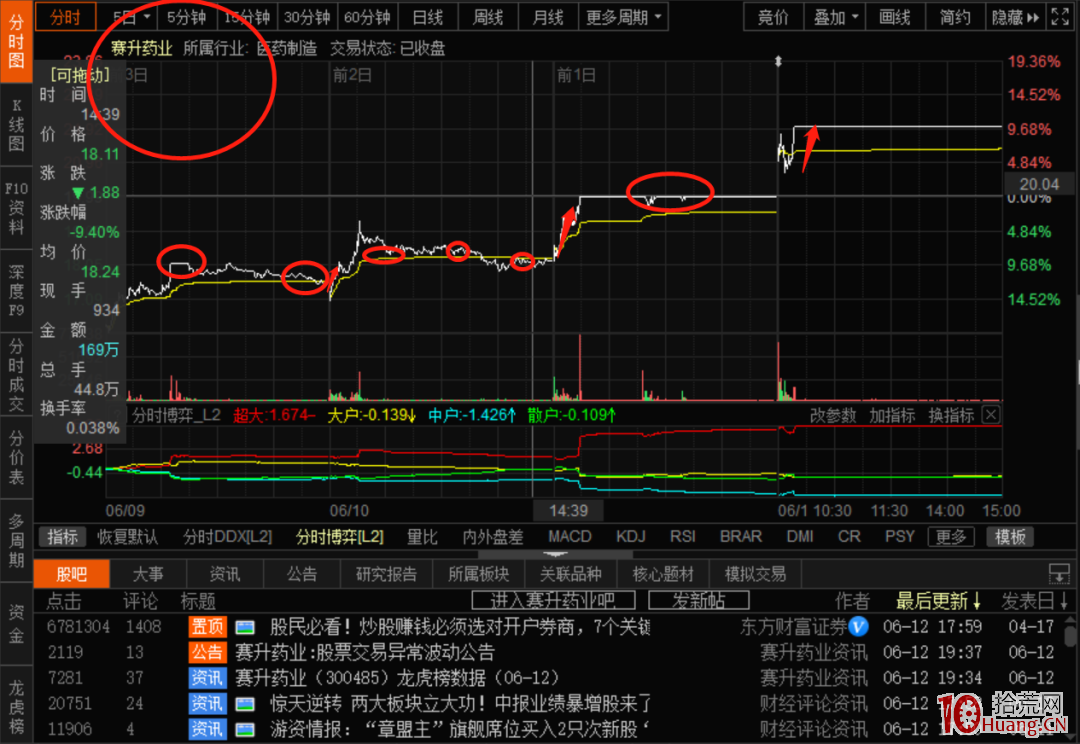Screen dimensions: 1080x744
Task: Switch to the 周线 weekly chart
Action: tap(488, 17)
